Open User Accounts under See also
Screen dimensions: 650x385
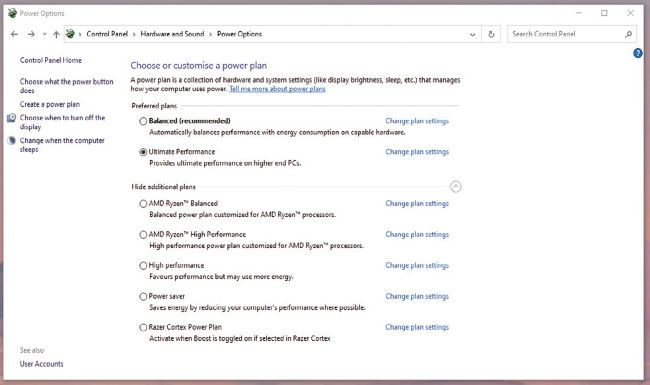point(41,364)
